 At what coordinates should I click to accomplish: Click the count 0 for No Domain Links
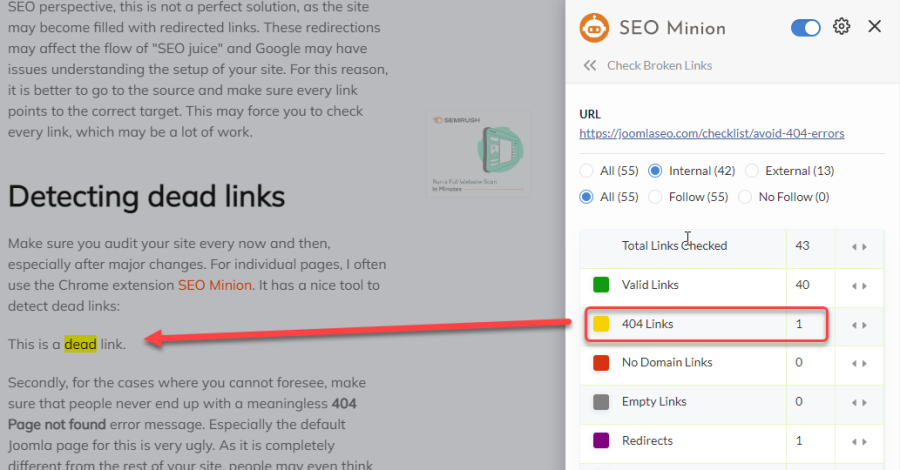click(x=798, y=363)
